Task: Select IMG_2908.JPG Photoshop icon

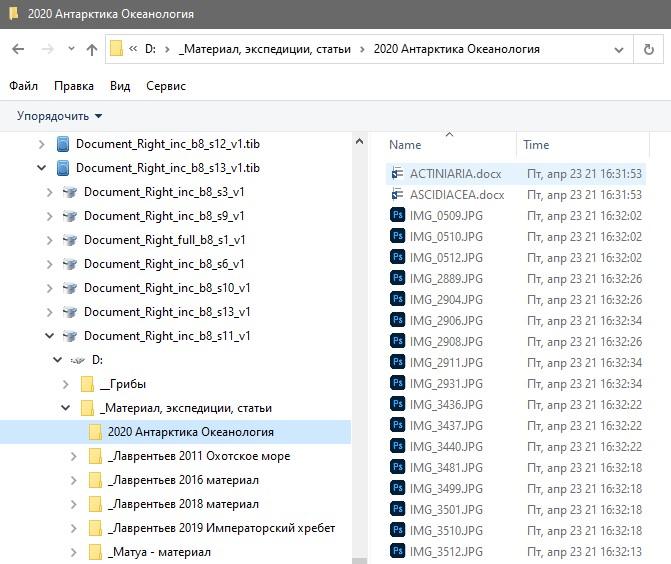Action: click(398, 340)
